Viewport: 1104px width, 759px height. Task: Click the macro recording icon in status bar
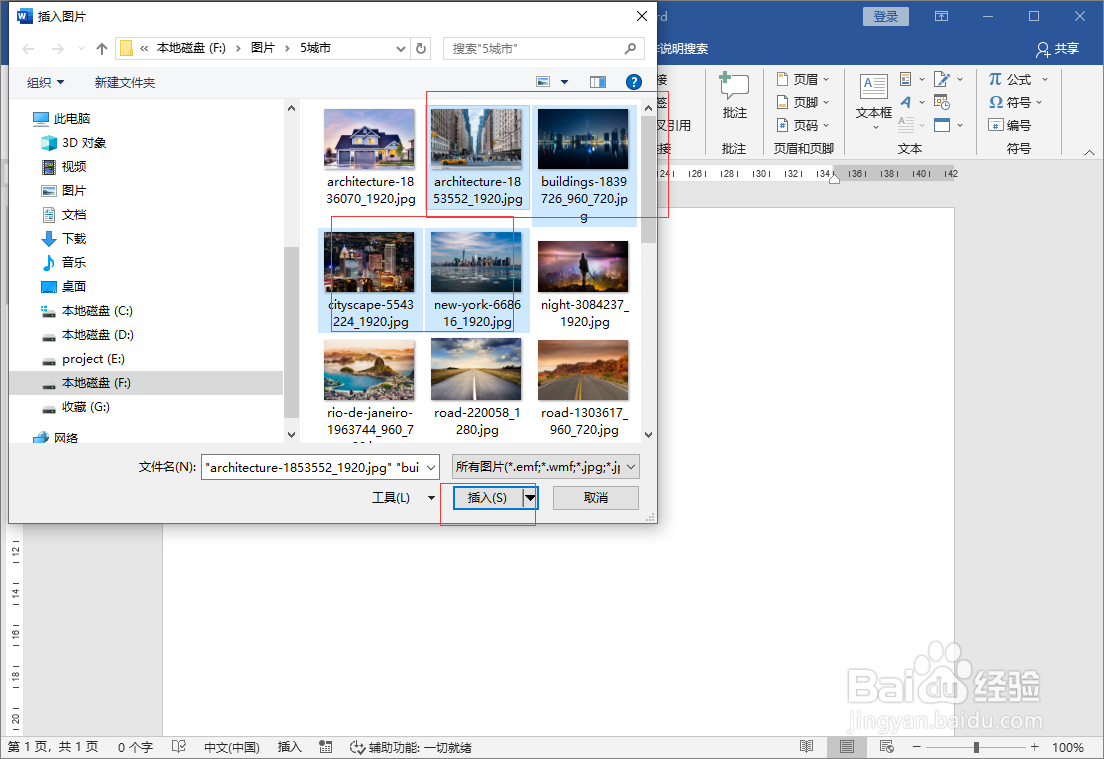click(x=325, y=747)
